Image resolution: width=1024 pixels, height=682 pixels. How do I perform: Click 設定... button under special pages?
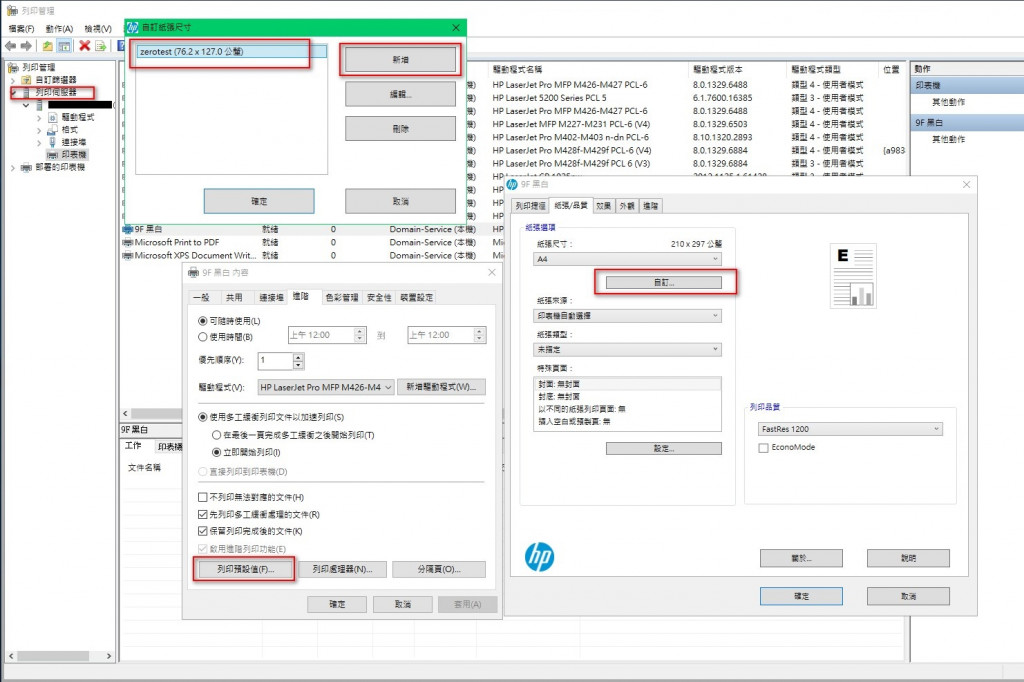click(x=664, y=448)
